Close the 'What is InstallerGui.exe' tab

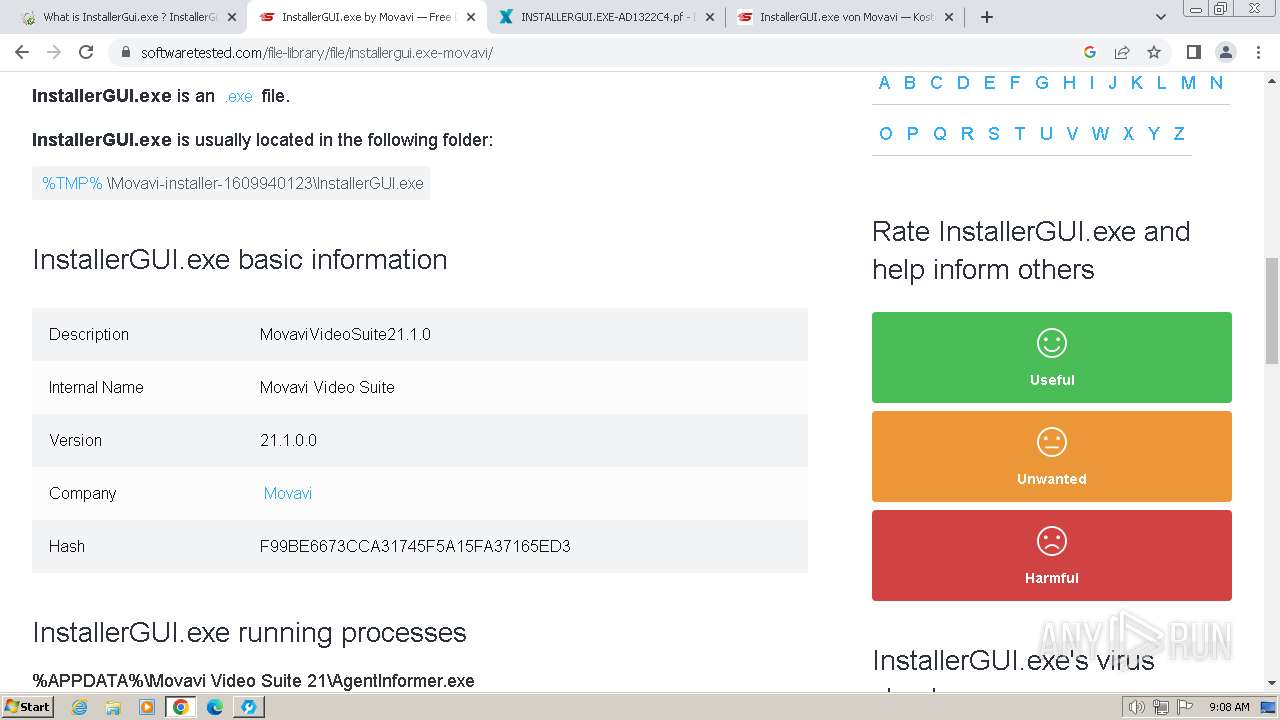[232, 17]
